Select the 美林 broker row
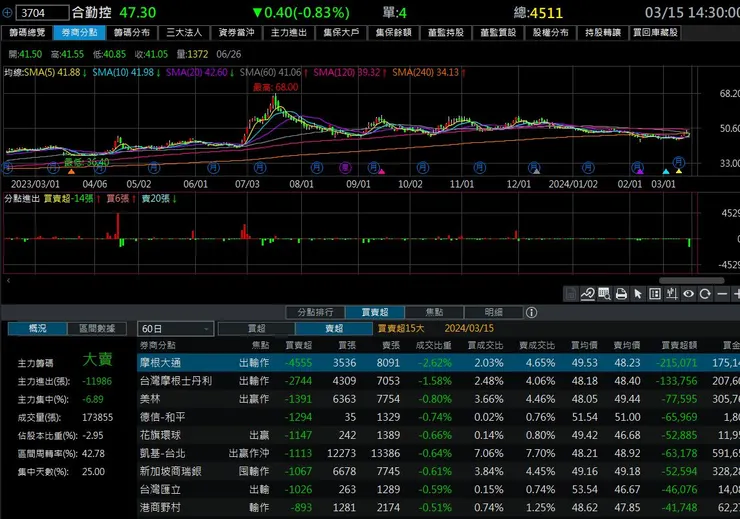740x519 pixels. click(438, 399)
